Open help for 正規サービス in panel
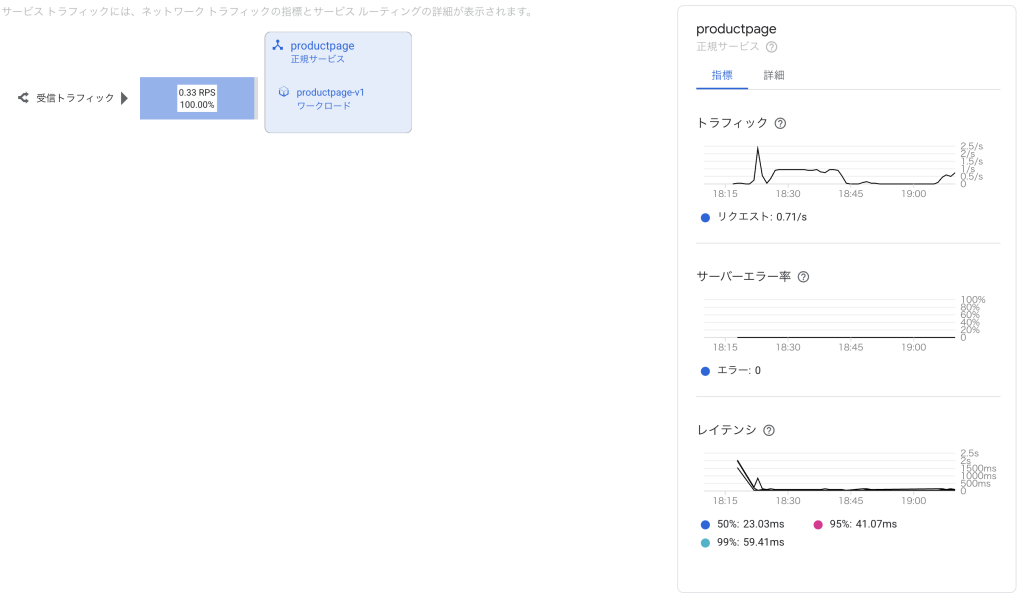The width and height of the screenshot is (1024, 602). pyautogui.click(x=771, y=47)
